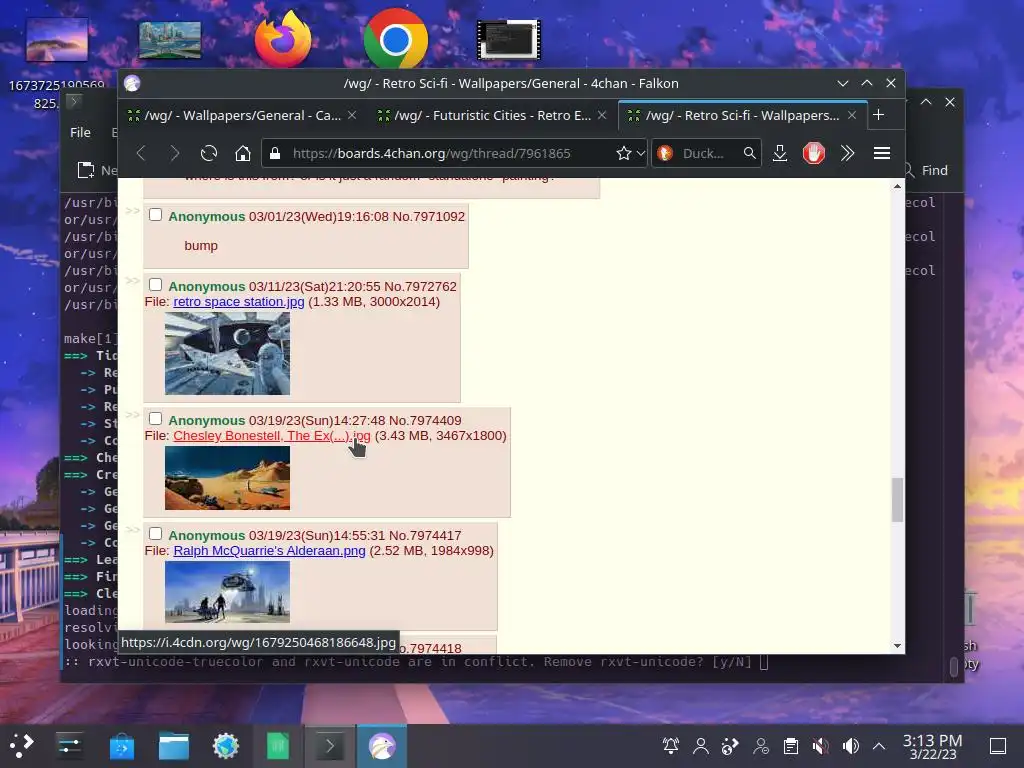Check the box for post No.7972762

(x=155, y=285)
